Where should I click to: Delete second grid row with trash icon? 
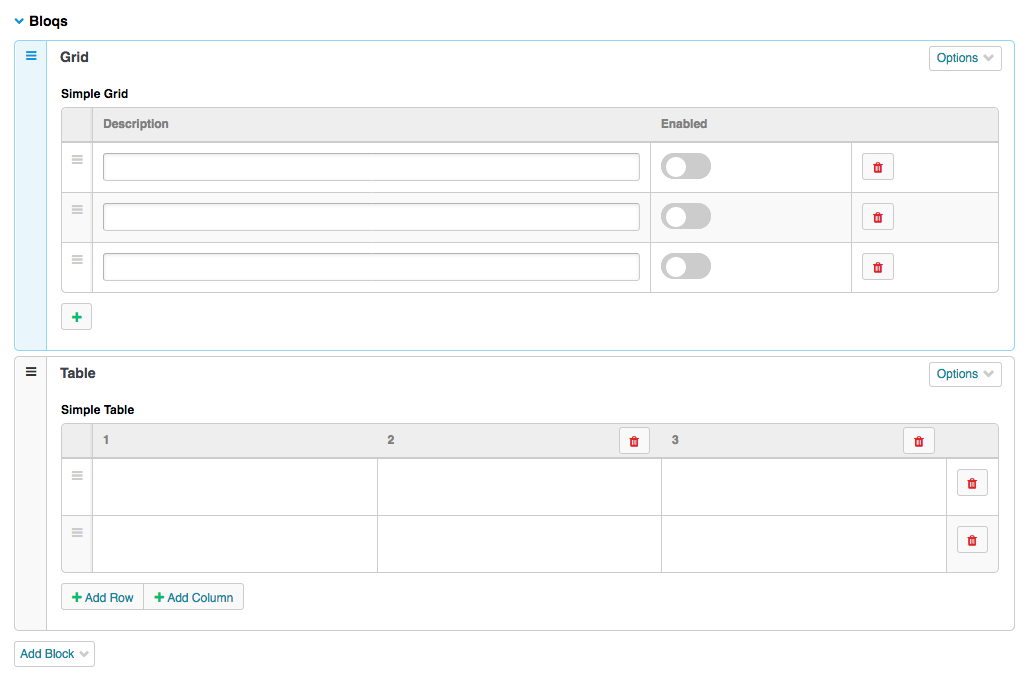coord(878,217)
